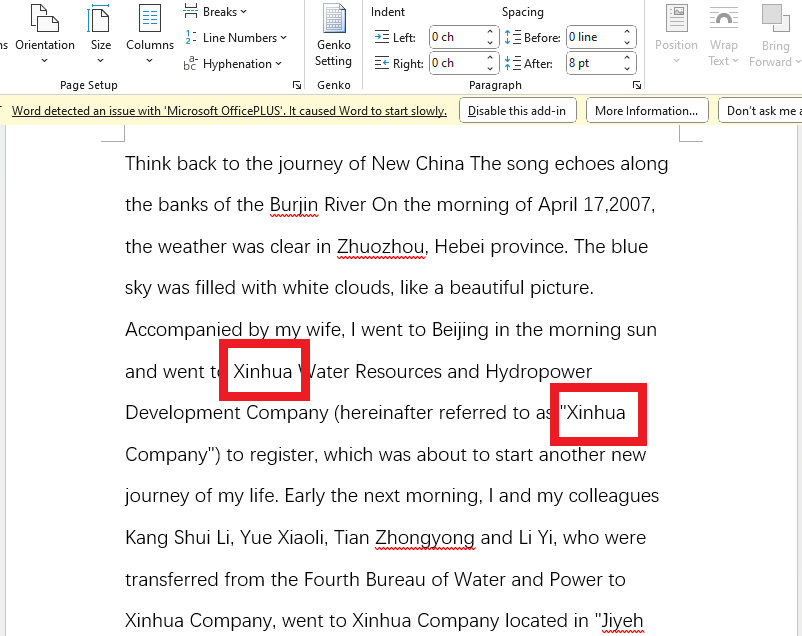Image resolution: width=802 pixels, height=636 pixels.
Task: Click the misspelled word Burjin
Action: click(294, 205)
